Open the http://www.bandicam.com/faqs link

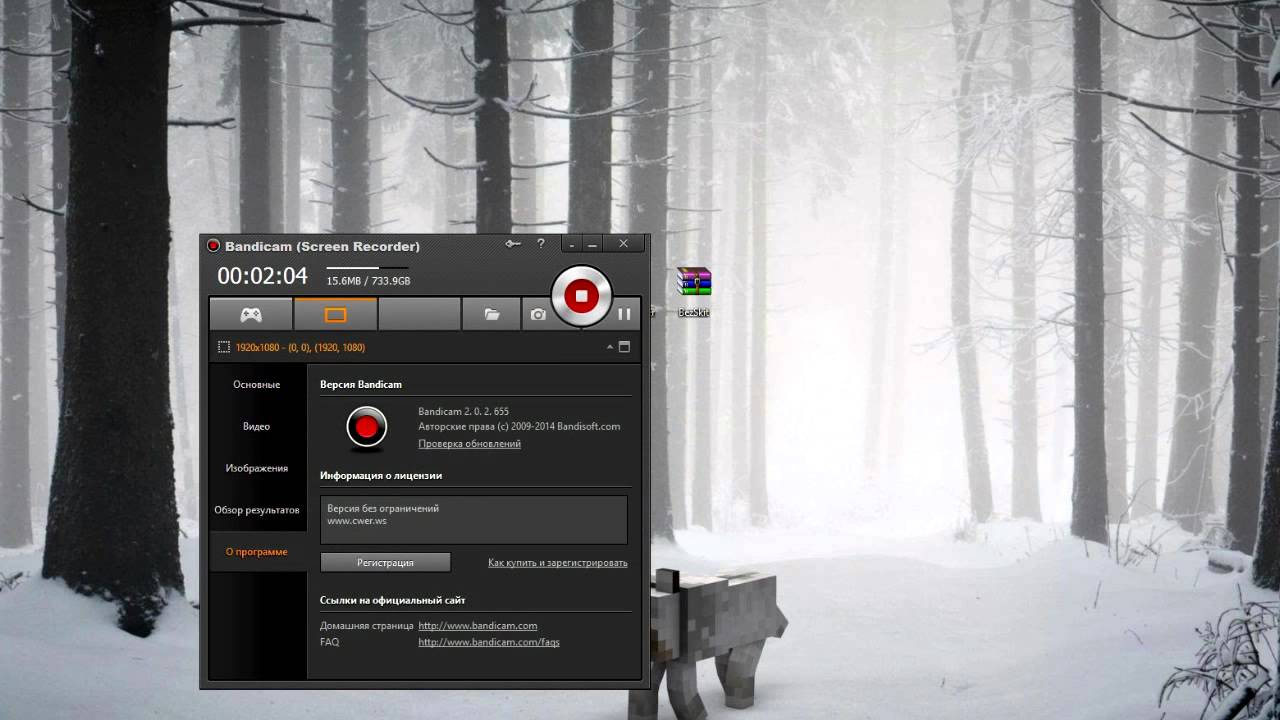pos(488,642)
